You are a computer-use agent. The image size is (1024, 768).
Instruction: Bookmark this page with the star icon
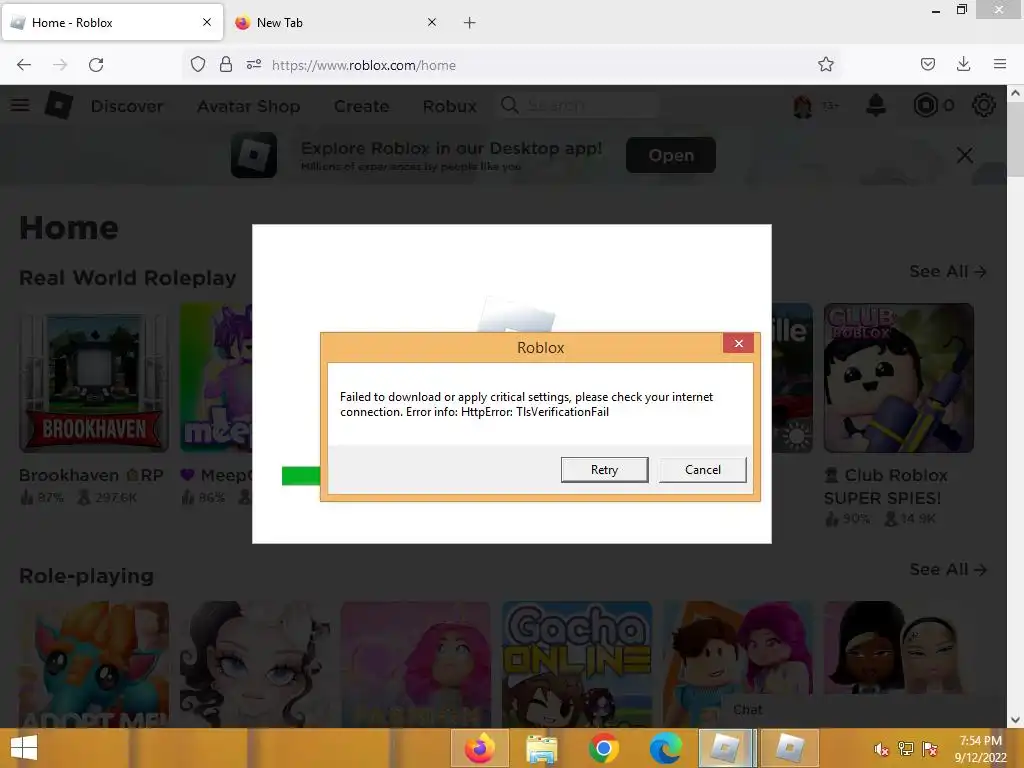[x=825, y=64]
